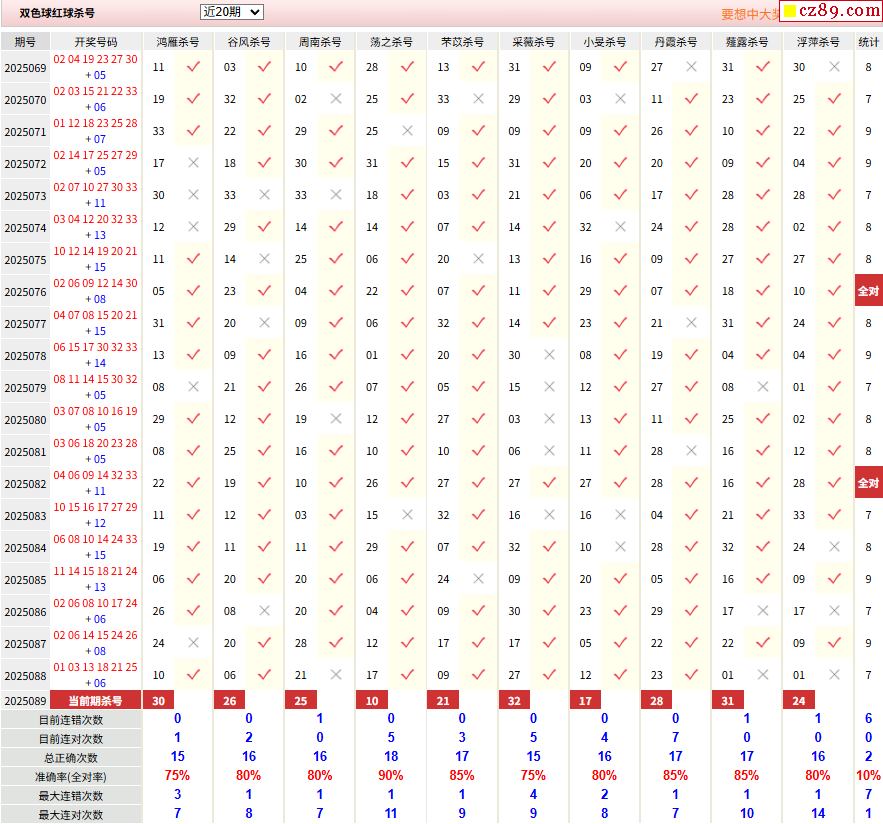Click the 目前连对次数 row label
The width and height of the screenshot is (883, 824).
point(71,739)
